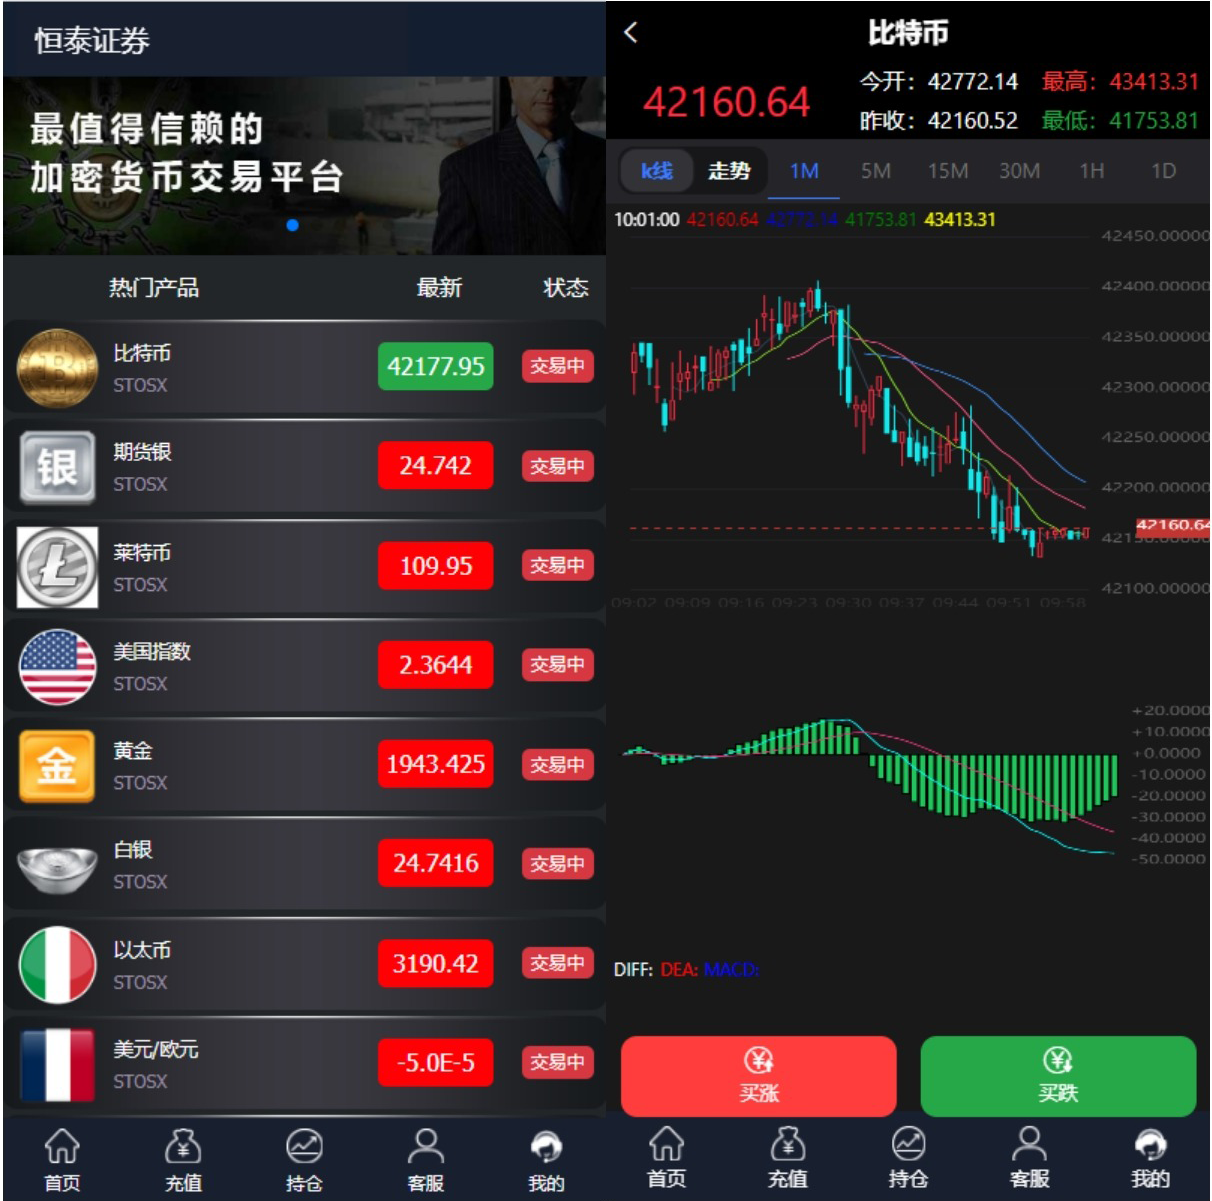Tap the silver futures 银 icon
Viewport: 1212px width, 1201px height.
click(x=57, y=467)
